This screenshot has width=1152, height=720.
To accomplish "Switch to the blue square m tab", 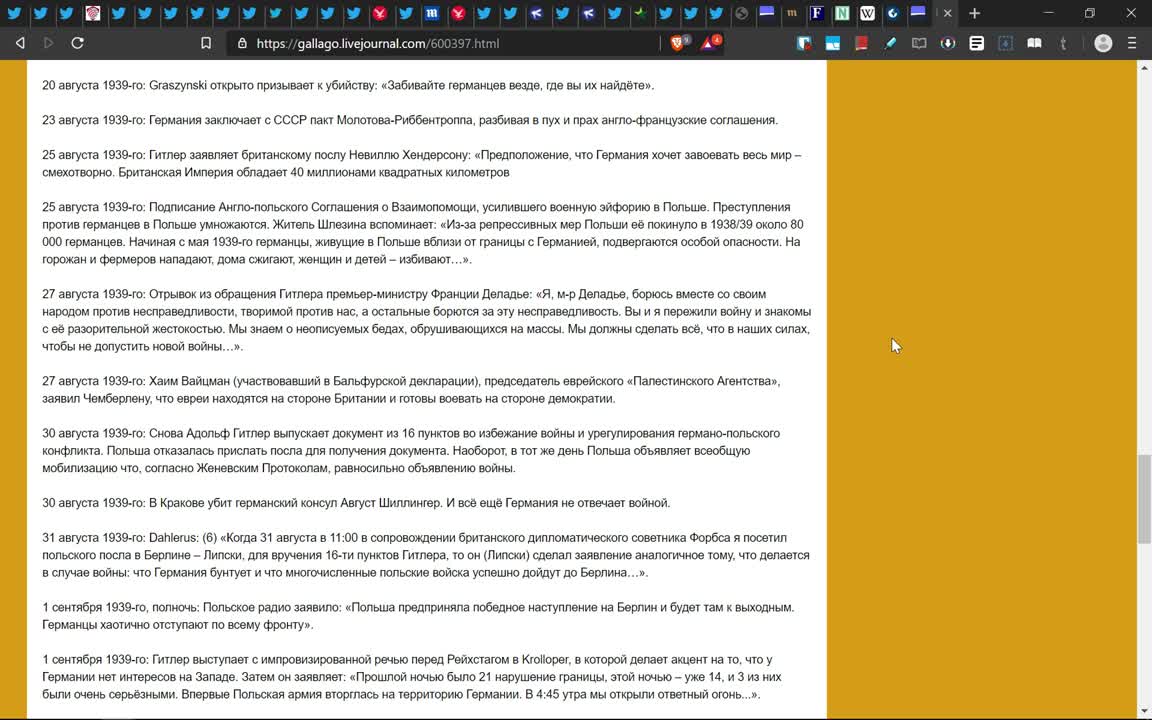I will point(432,13).
